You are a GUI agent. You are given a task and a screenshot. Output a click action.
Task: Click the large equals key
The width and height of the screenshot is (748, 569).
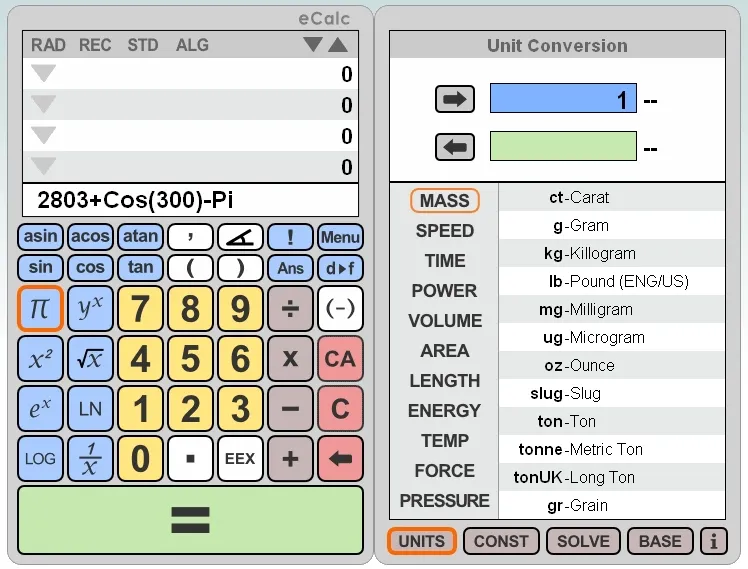pos(190,520)
